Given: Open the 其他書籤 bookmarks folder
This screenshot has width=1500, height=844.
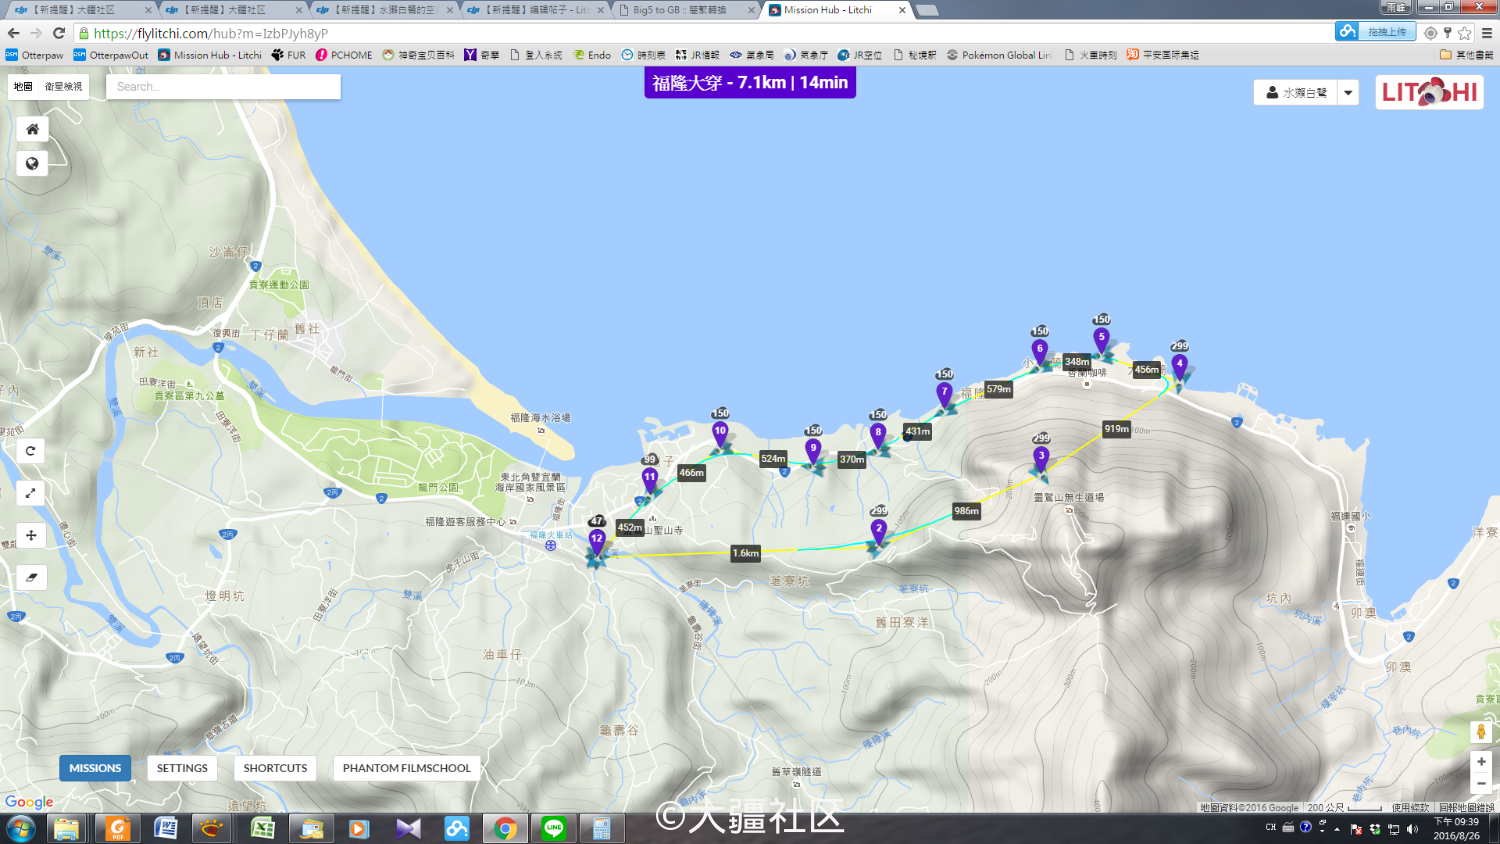Looking at the screenshot, I should coord(1466,55).
